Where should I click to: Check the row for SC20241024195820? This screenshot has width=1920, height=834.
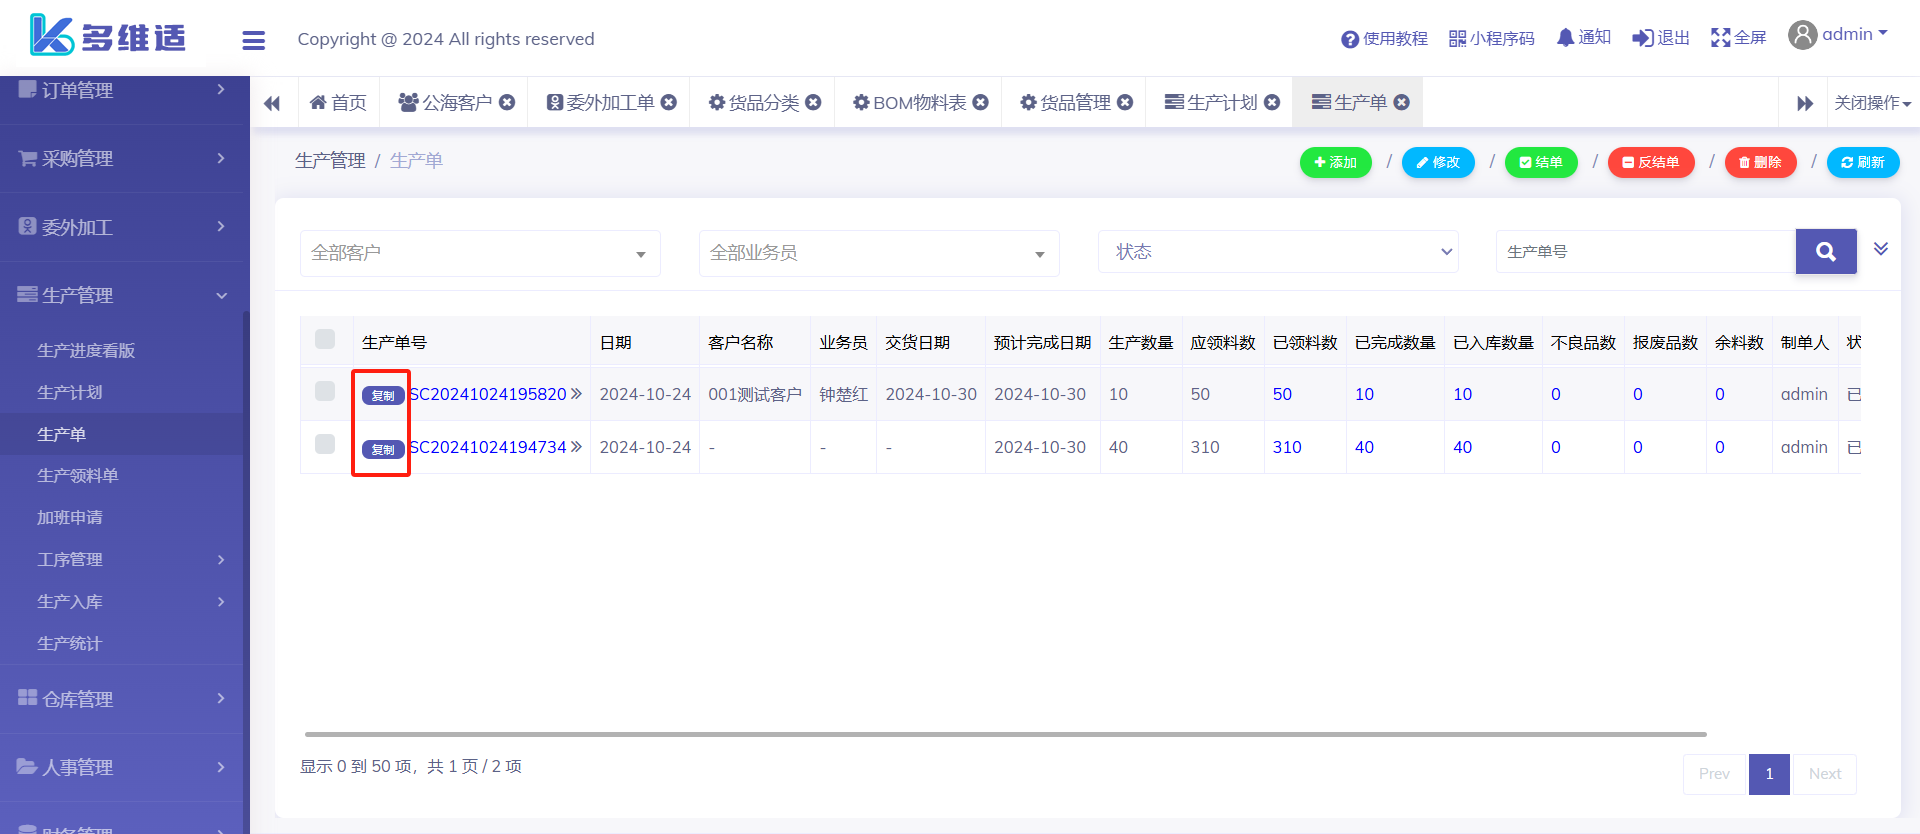pos(325,391)
